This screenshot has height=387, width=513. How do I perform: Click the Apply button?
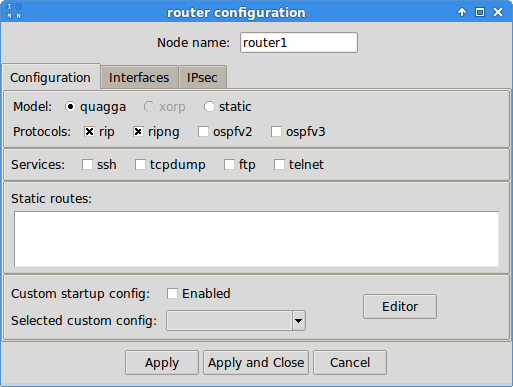pyautogui.click(x=162, y=362)
